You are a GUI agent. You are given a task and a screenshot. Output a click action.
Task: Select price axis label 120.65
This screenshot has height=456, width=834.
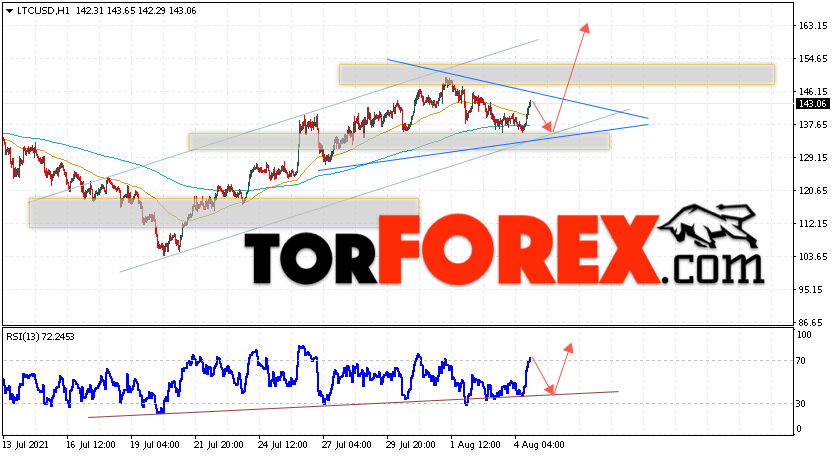[x=813, y=190]
